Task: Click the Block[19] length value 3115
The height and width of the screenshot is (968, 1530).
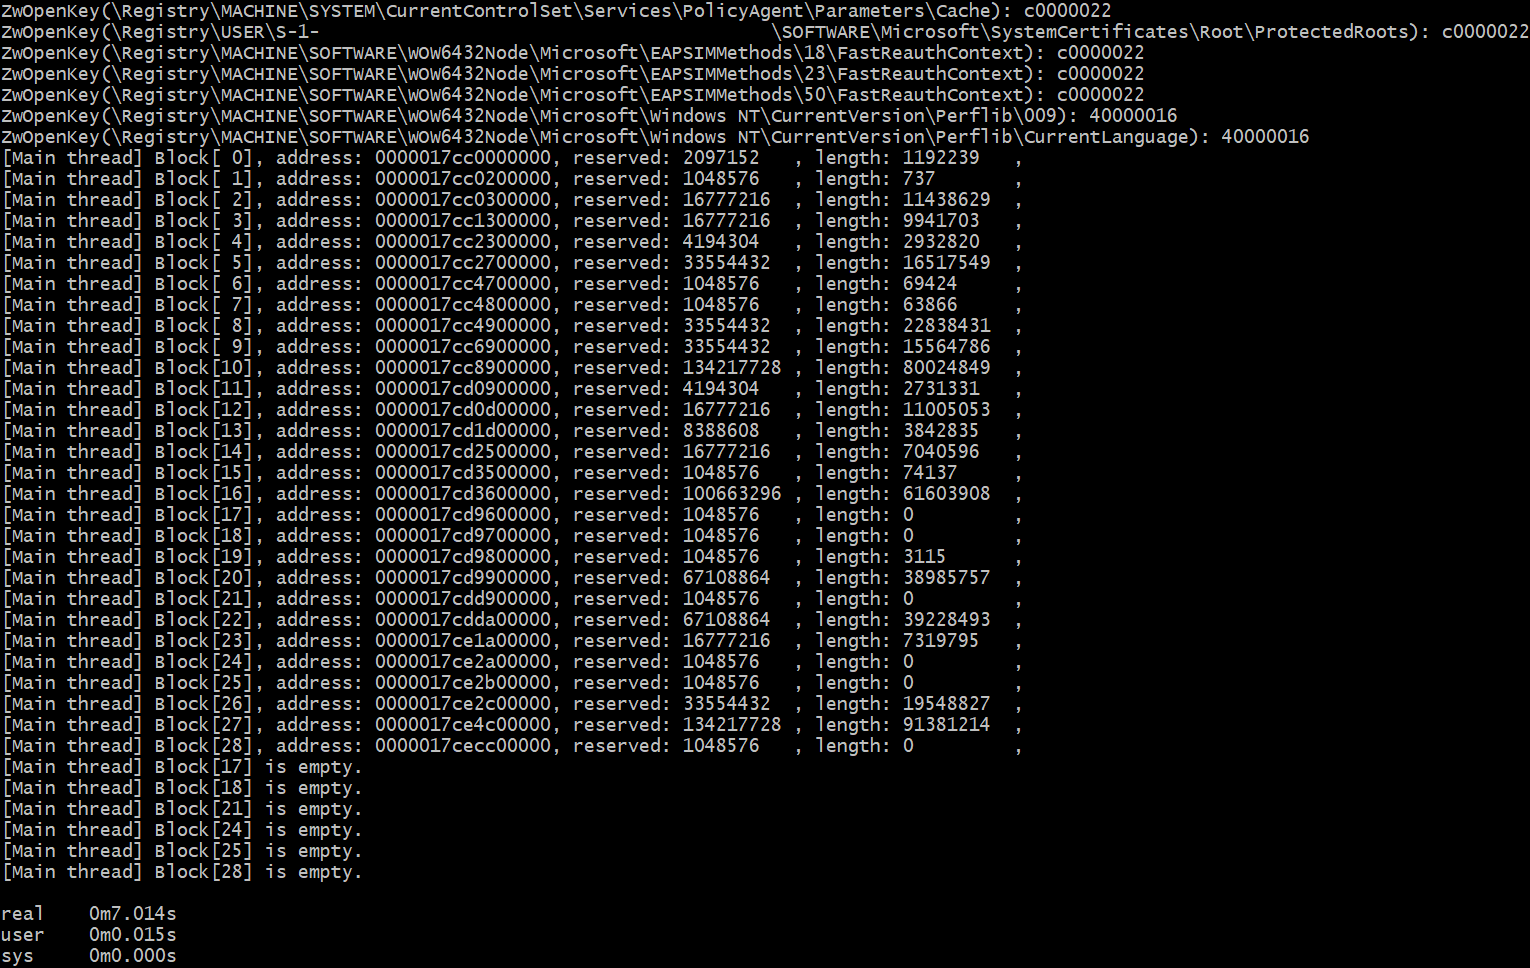Action: coord(924,557)
